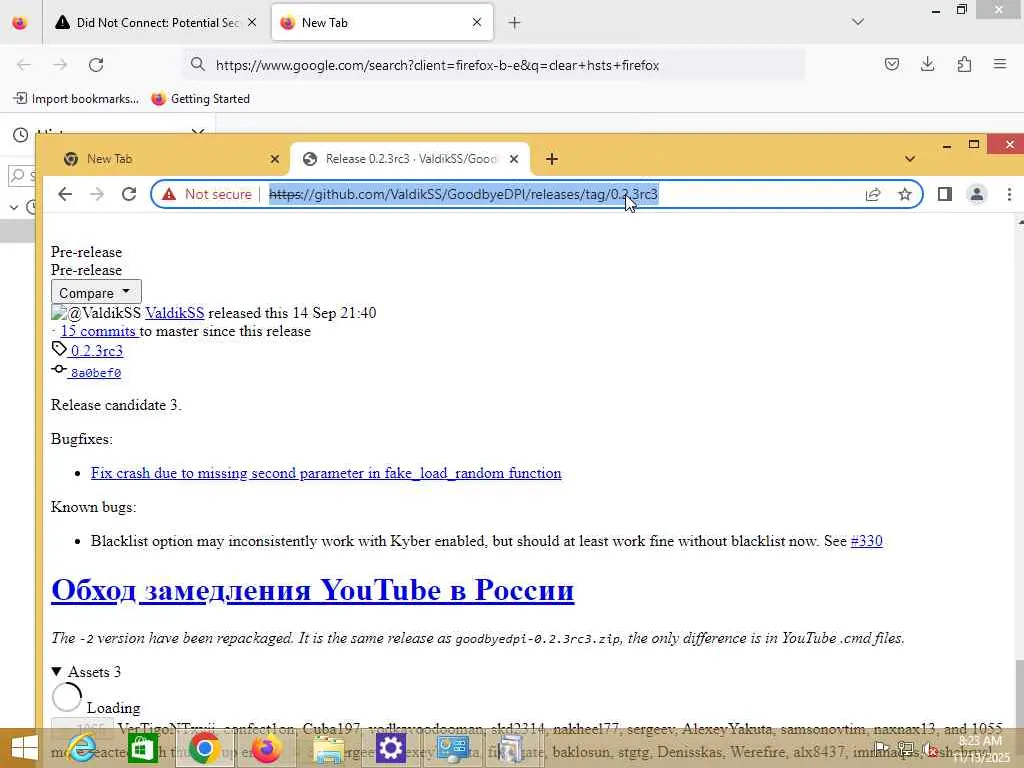The image size is (1024, 768).
Task: Click the commit icon beside 8a0bef0
Action: point(59,369)
